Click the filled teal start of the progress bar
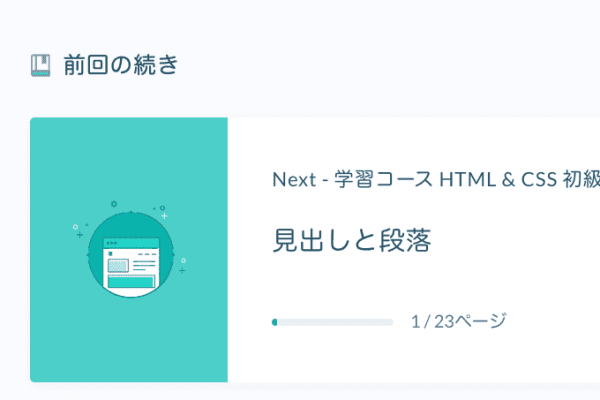Image resolution: width=600 pixels, height=400 pixels. [x=274, y=322]
